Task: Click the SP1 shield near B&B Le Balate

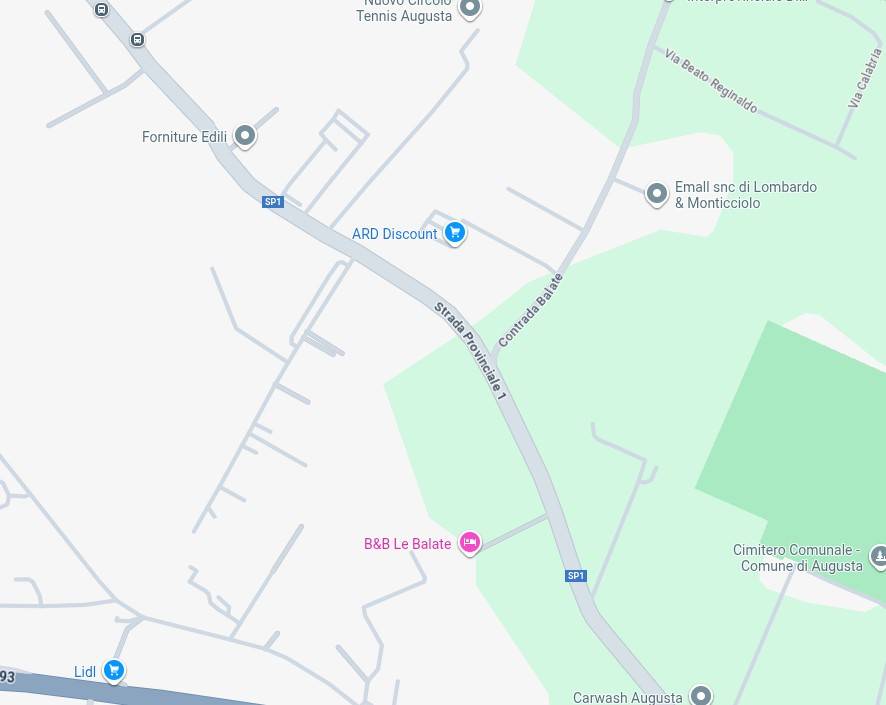Action: tap(576, 576)
